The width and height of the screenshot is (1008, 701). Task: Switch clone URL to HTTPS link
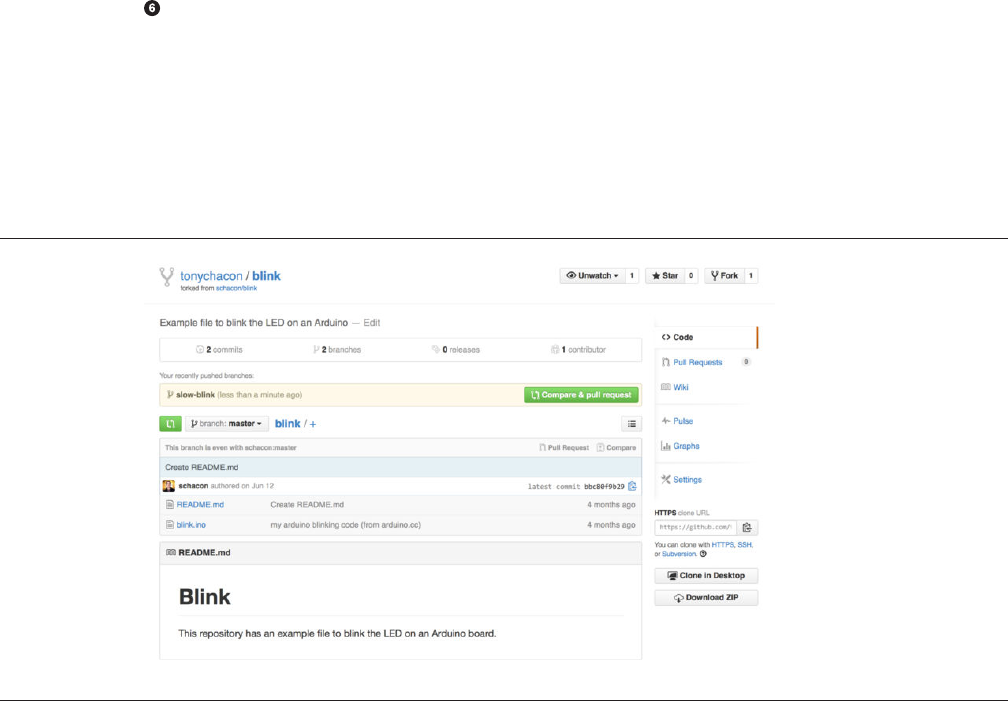click(x=722, y=545)
